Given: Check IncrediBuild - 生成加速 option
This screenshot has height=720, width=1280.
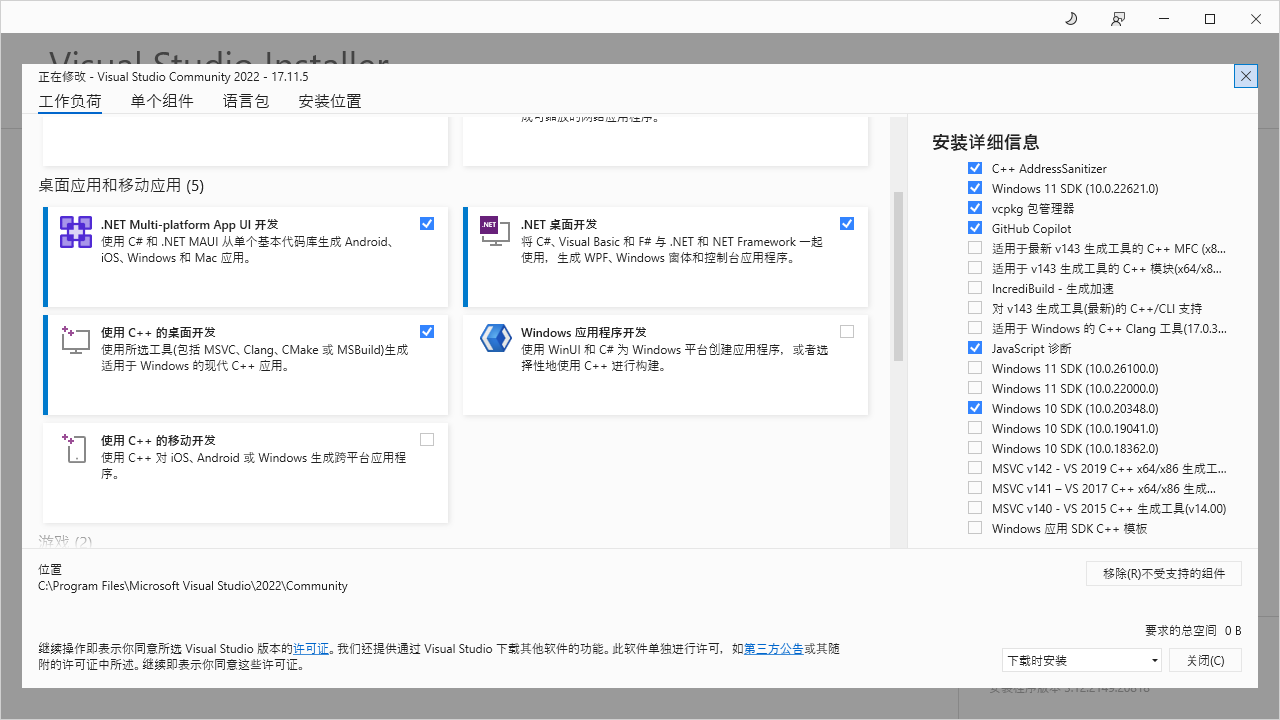Looking at the screenshot, I should [975, 288].
